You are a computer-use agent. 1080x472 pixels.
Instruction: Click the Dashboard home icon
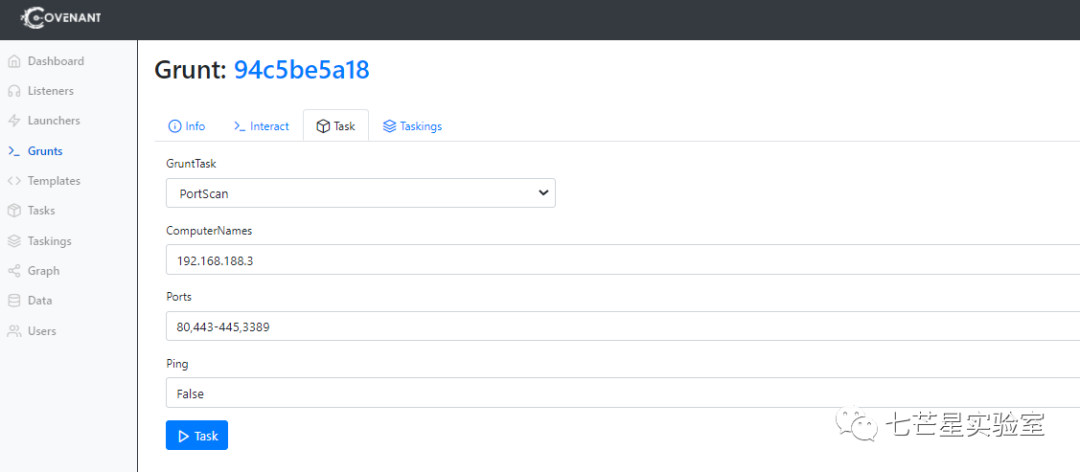click(14, 61)
